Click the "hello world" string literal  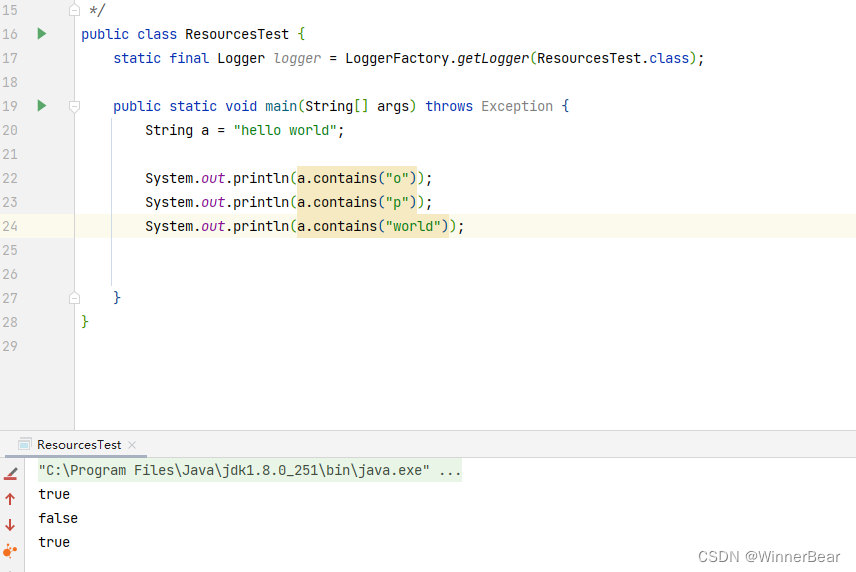click(285, 130)
